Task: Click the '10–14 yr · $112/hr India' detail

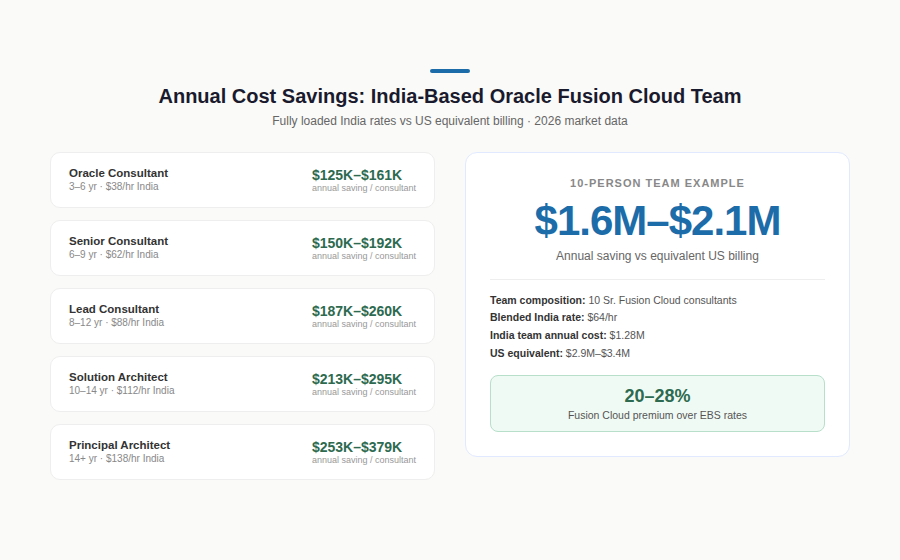Action: tap(122, 390)
